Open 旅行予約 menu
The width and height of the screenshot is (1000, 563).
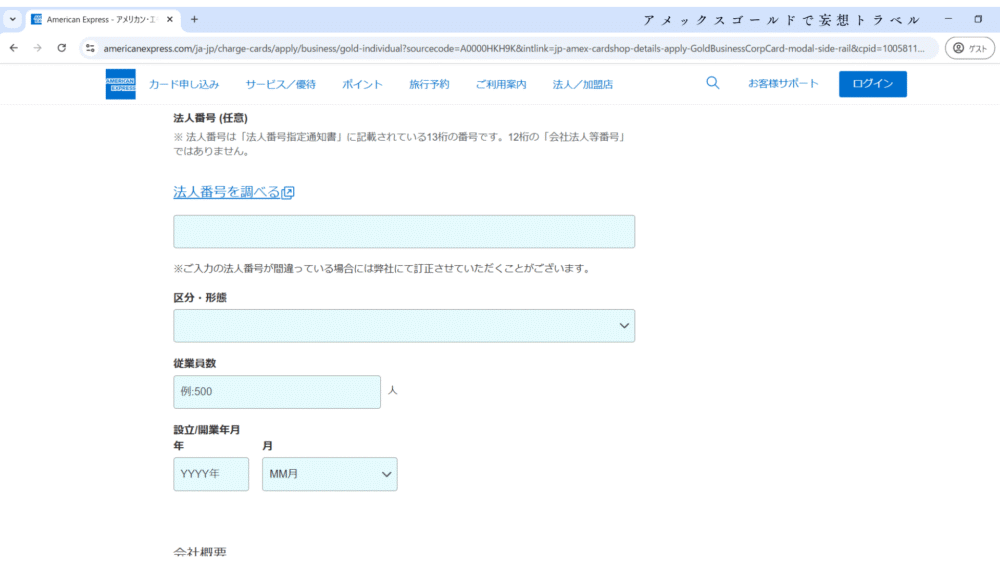[x=429, y=84]
